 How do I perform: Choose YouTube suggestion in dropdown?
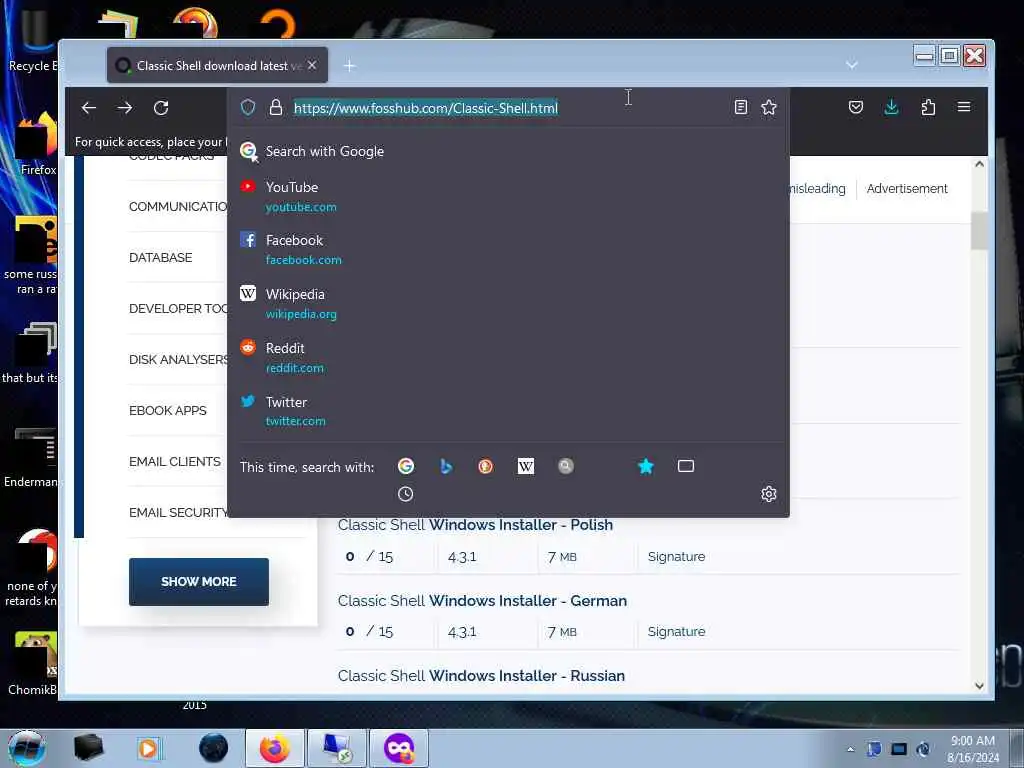(x=508, y=197)
